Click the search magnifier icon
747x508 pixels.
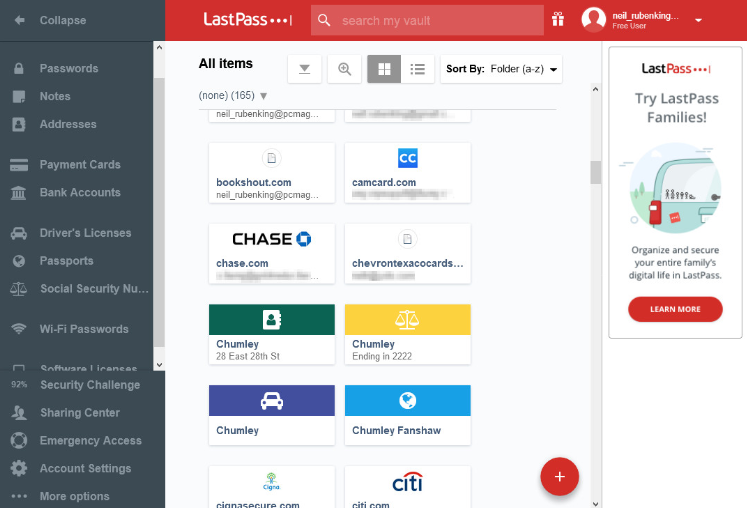click(x=324, y=20)
